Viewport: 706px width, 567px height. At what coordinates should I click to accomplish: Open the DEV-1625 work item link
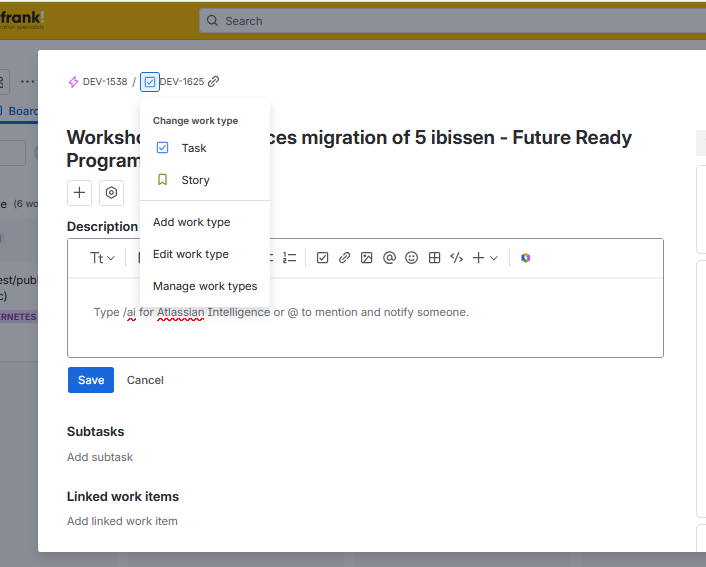(182, 82)
